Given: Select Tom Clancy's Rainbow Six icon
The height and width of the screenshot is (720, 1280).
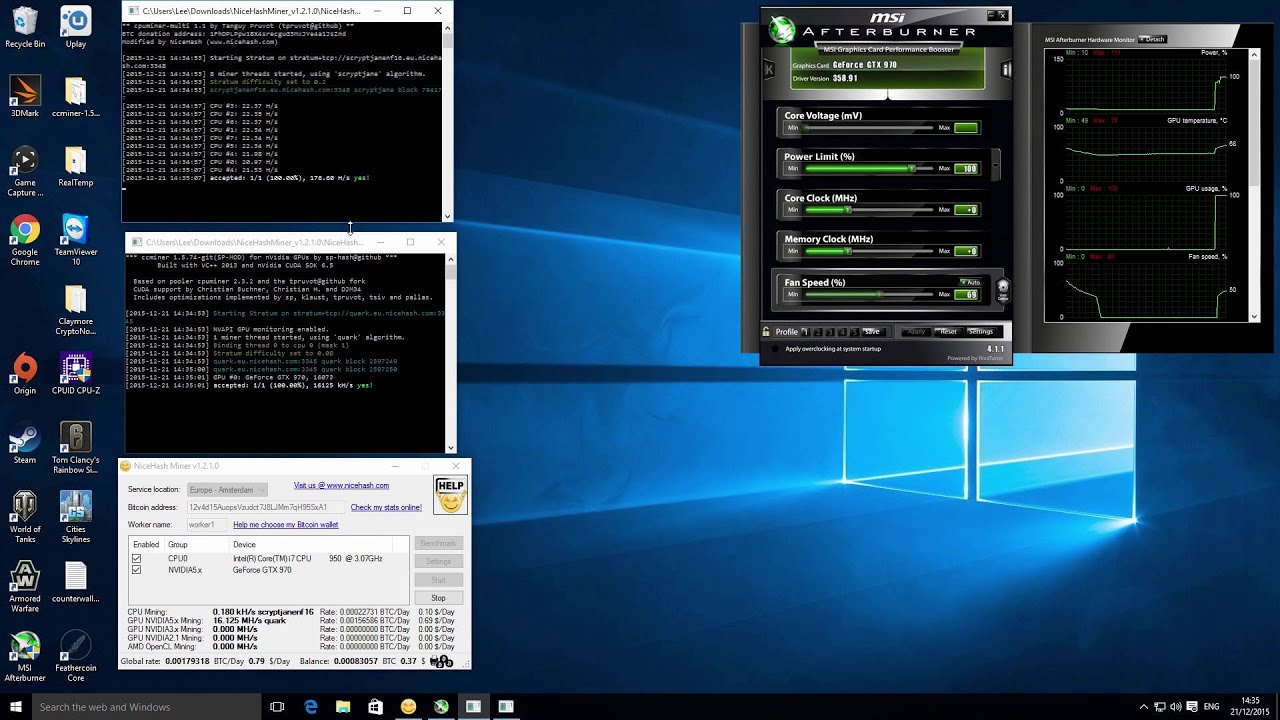Looking at the screenshot, I should pyautogui.click(x=75, y=448).
